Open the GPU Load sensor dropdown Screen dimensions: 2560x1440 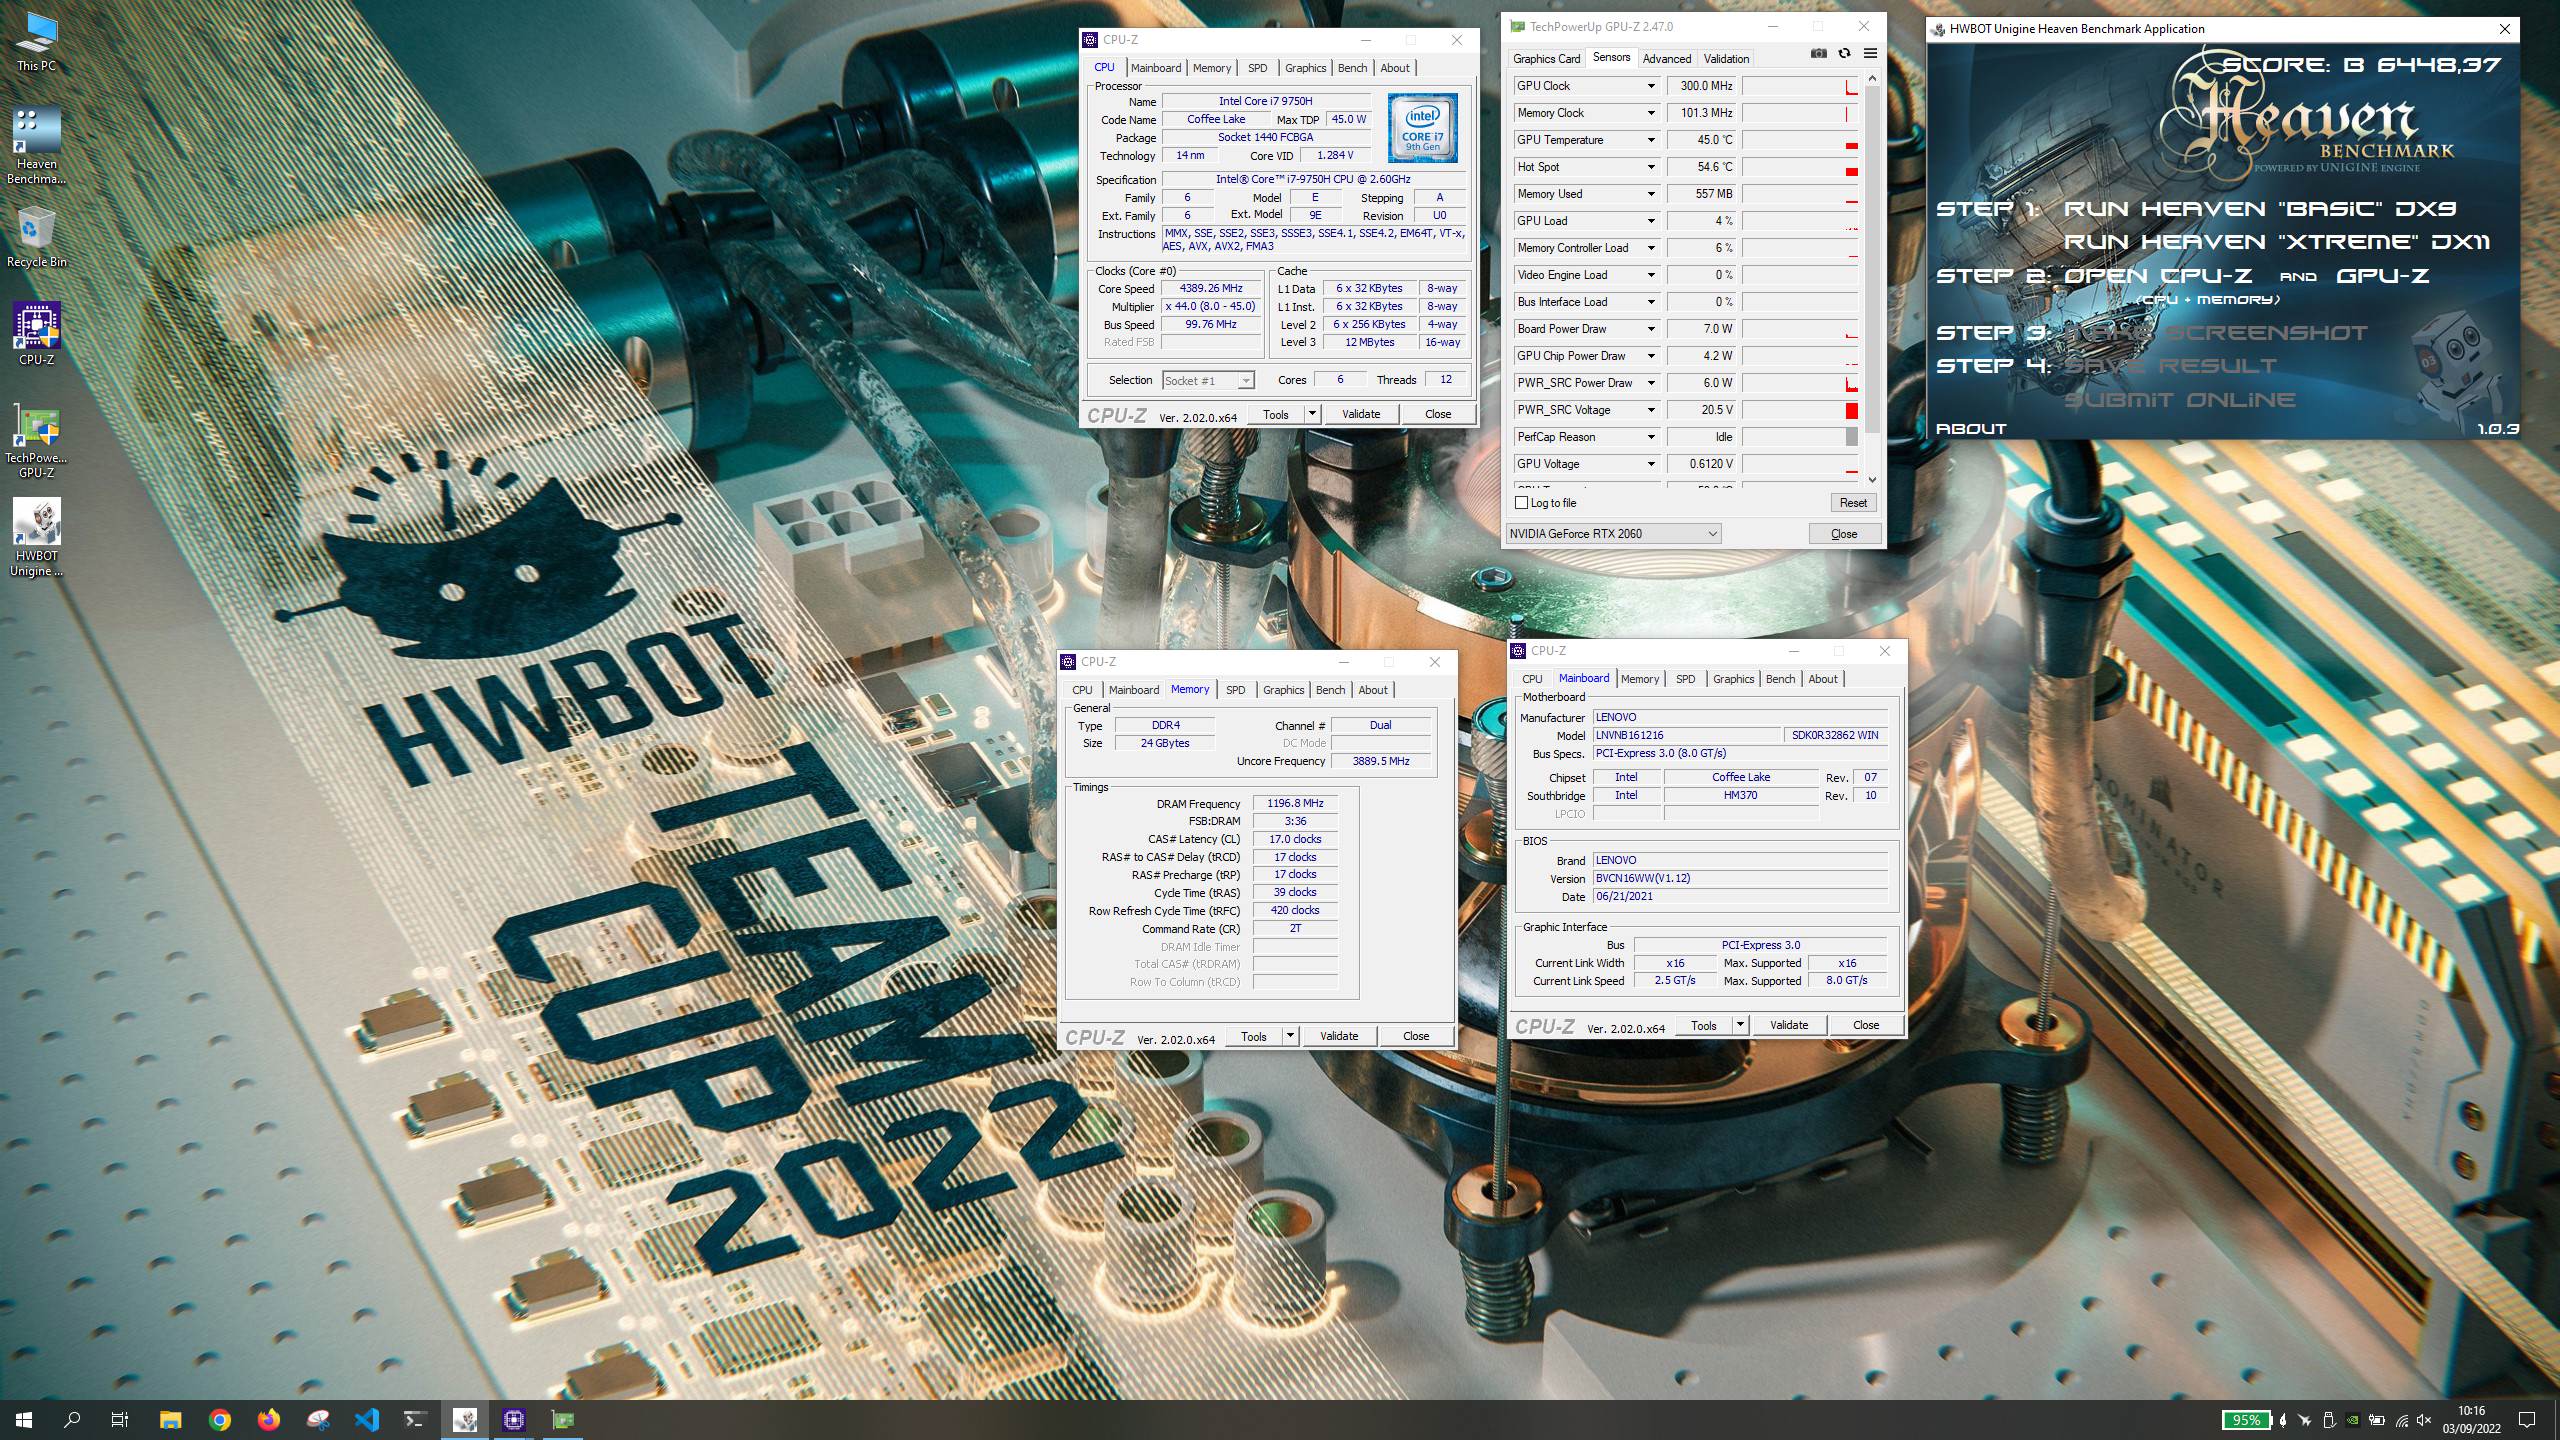[x=1651, y=221]
